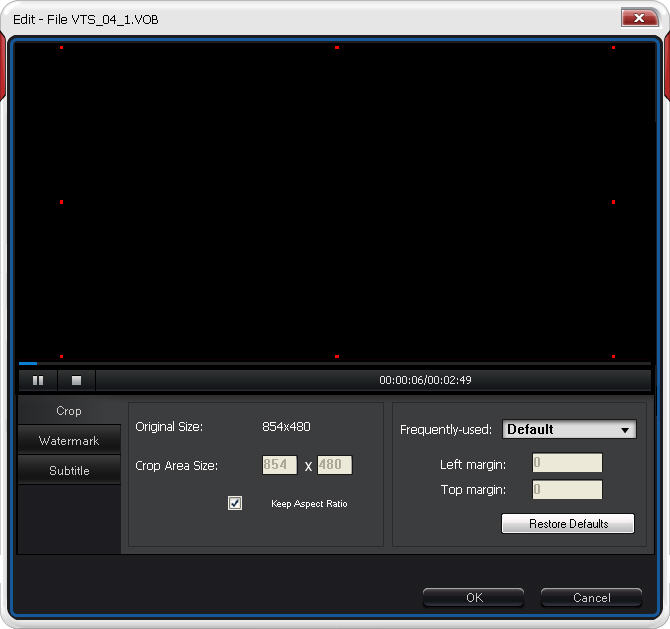This screenshot has width=670, height=629.
Task: Cancel the edit dialog
Action: [x=591, y=598]
